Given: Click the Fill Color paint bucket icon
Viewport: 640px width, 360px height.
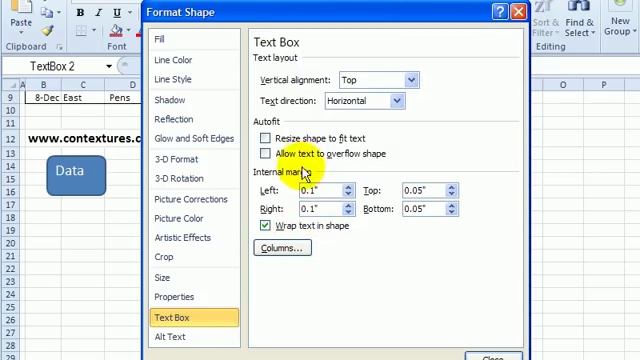Looking at the screenshot, I should tap(116, 31).
